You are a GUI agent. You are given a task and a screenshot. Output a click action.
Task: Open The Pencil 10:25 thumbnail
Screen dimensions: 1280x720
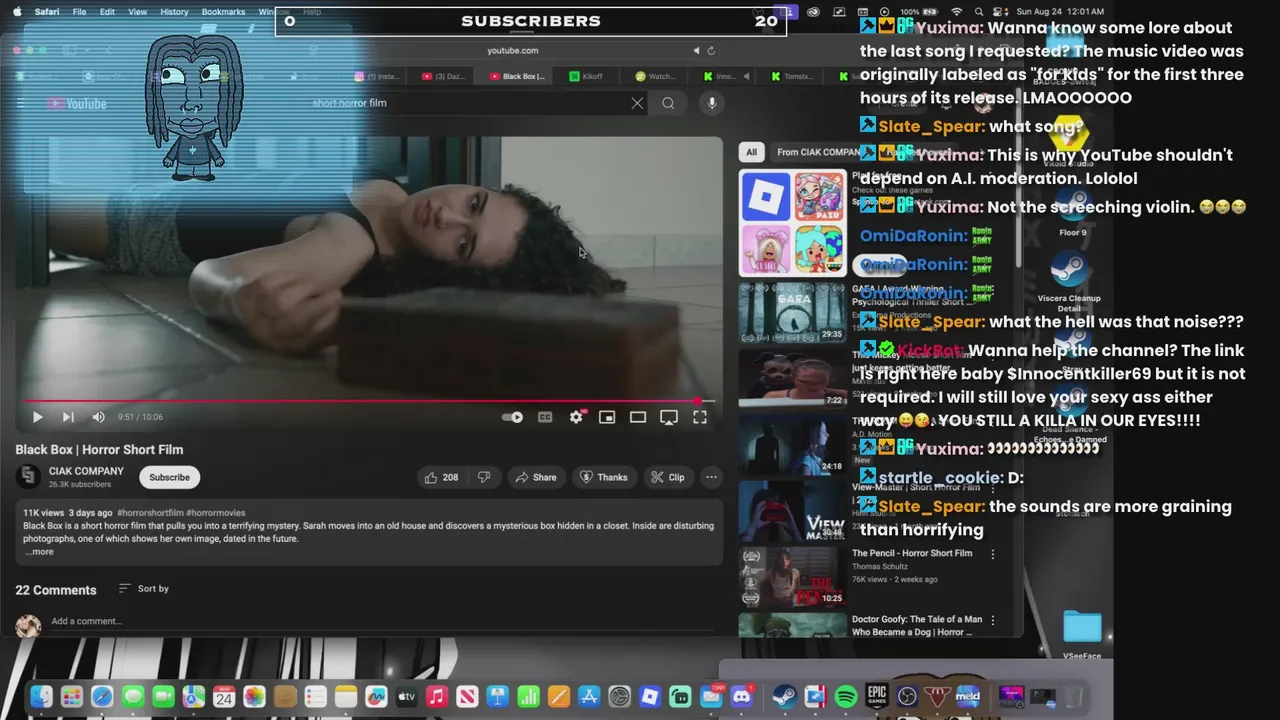[792, 577]
